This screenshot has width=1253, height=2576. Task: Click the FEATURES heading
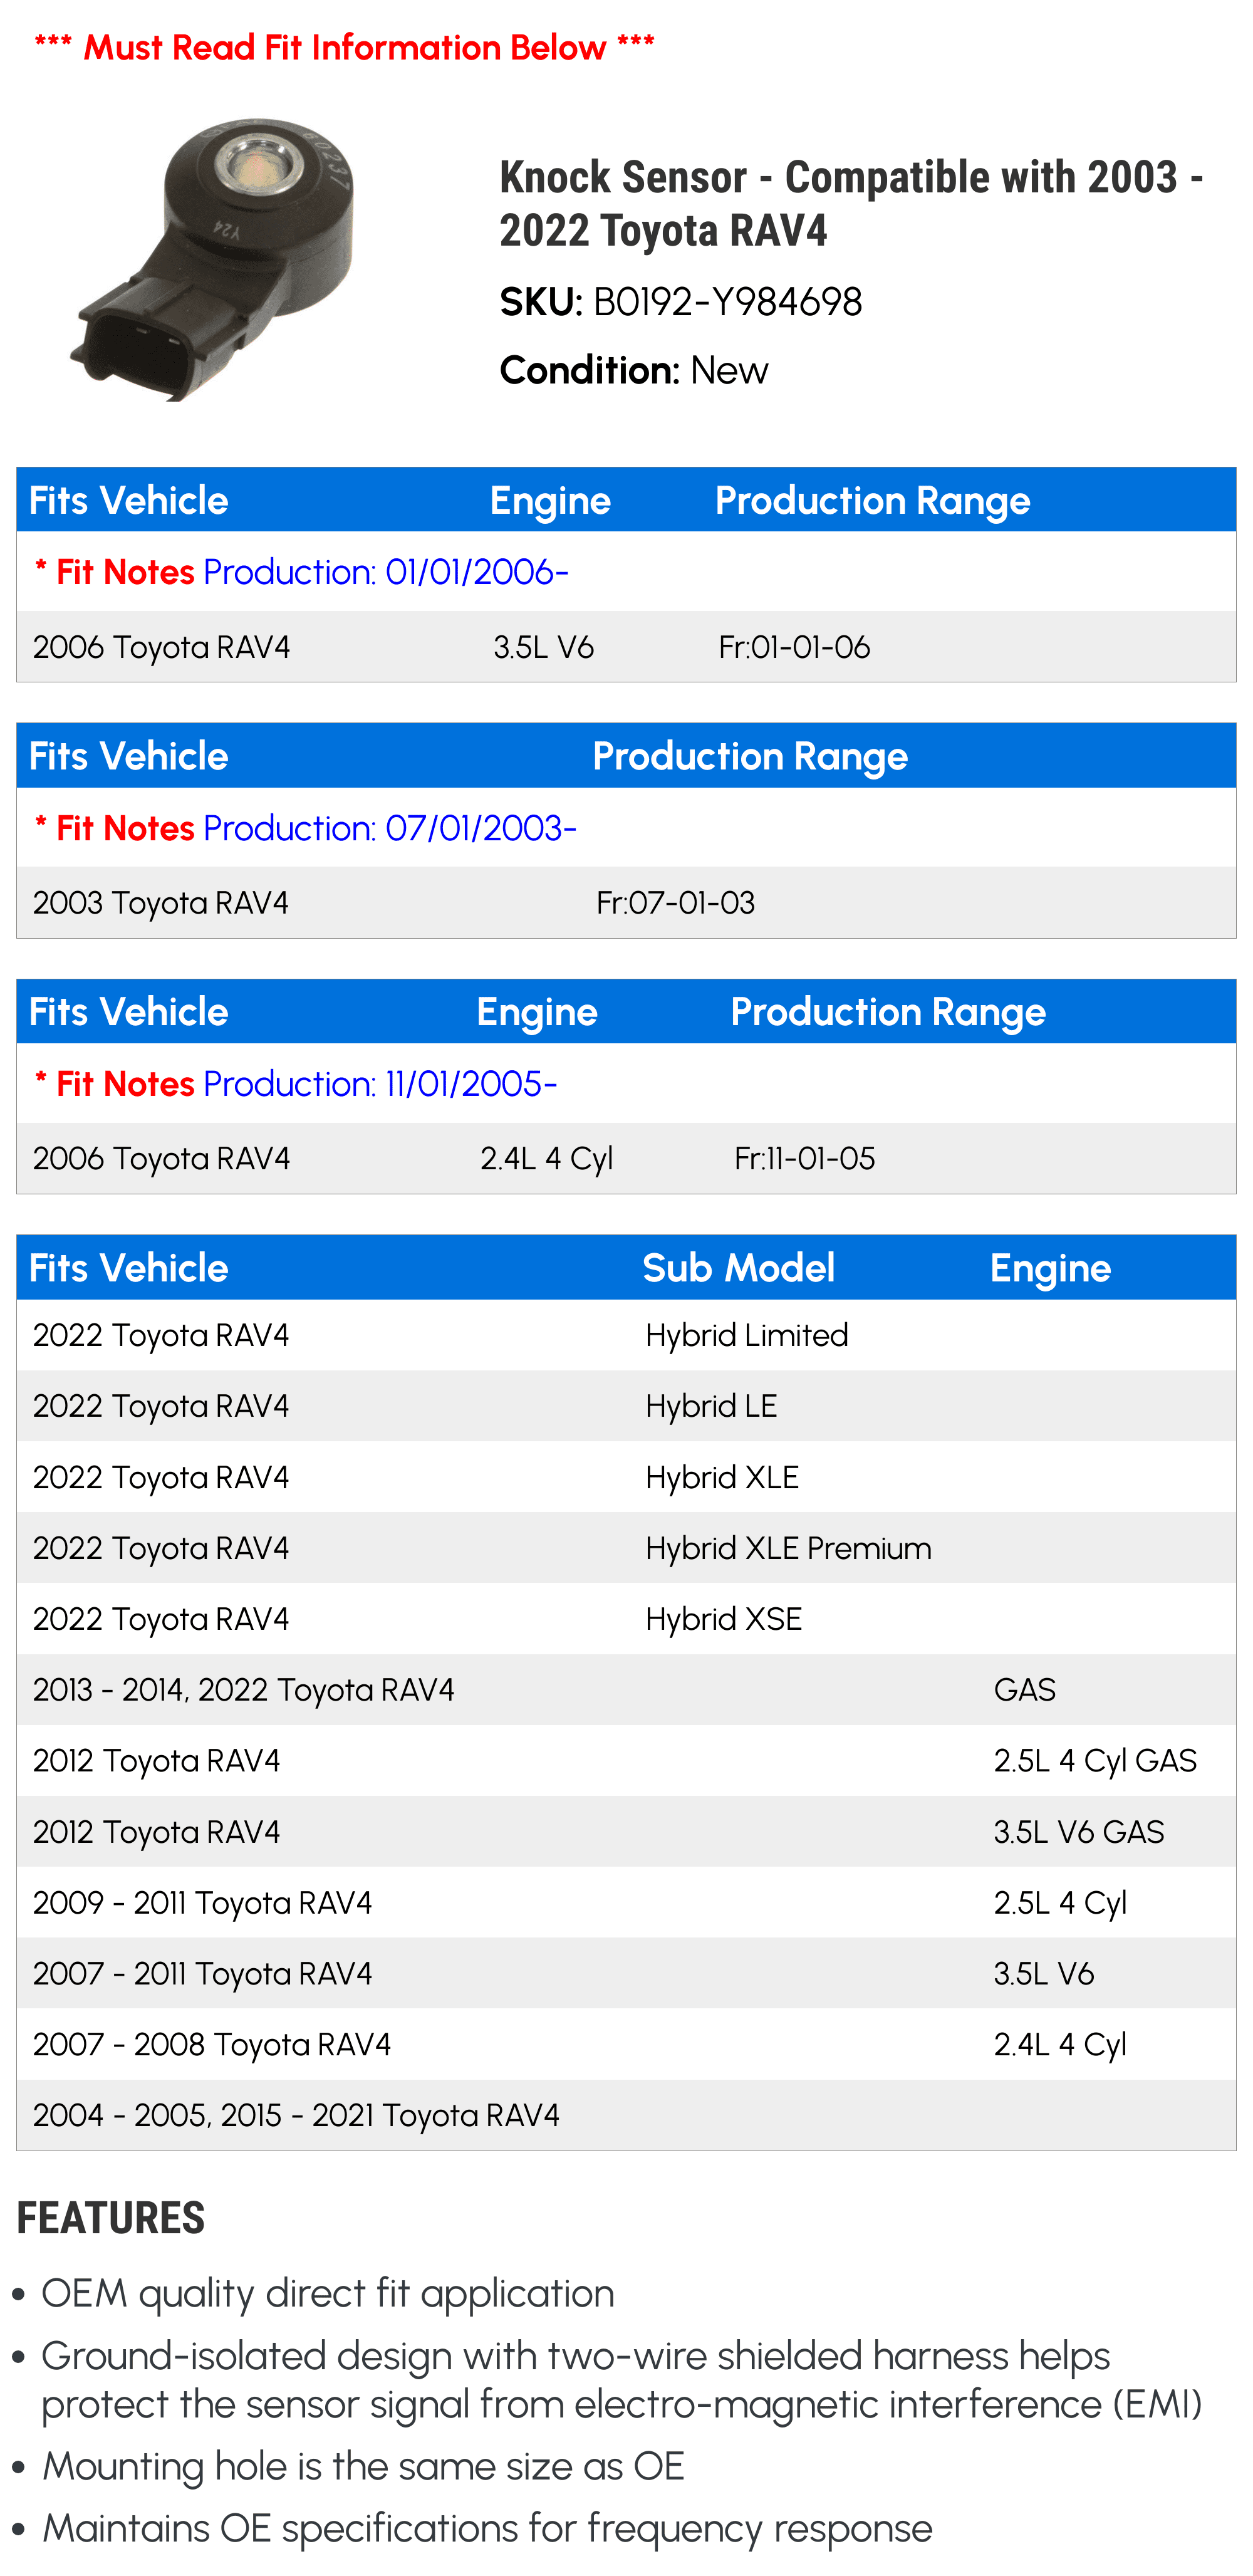[x=111, y=2219]
